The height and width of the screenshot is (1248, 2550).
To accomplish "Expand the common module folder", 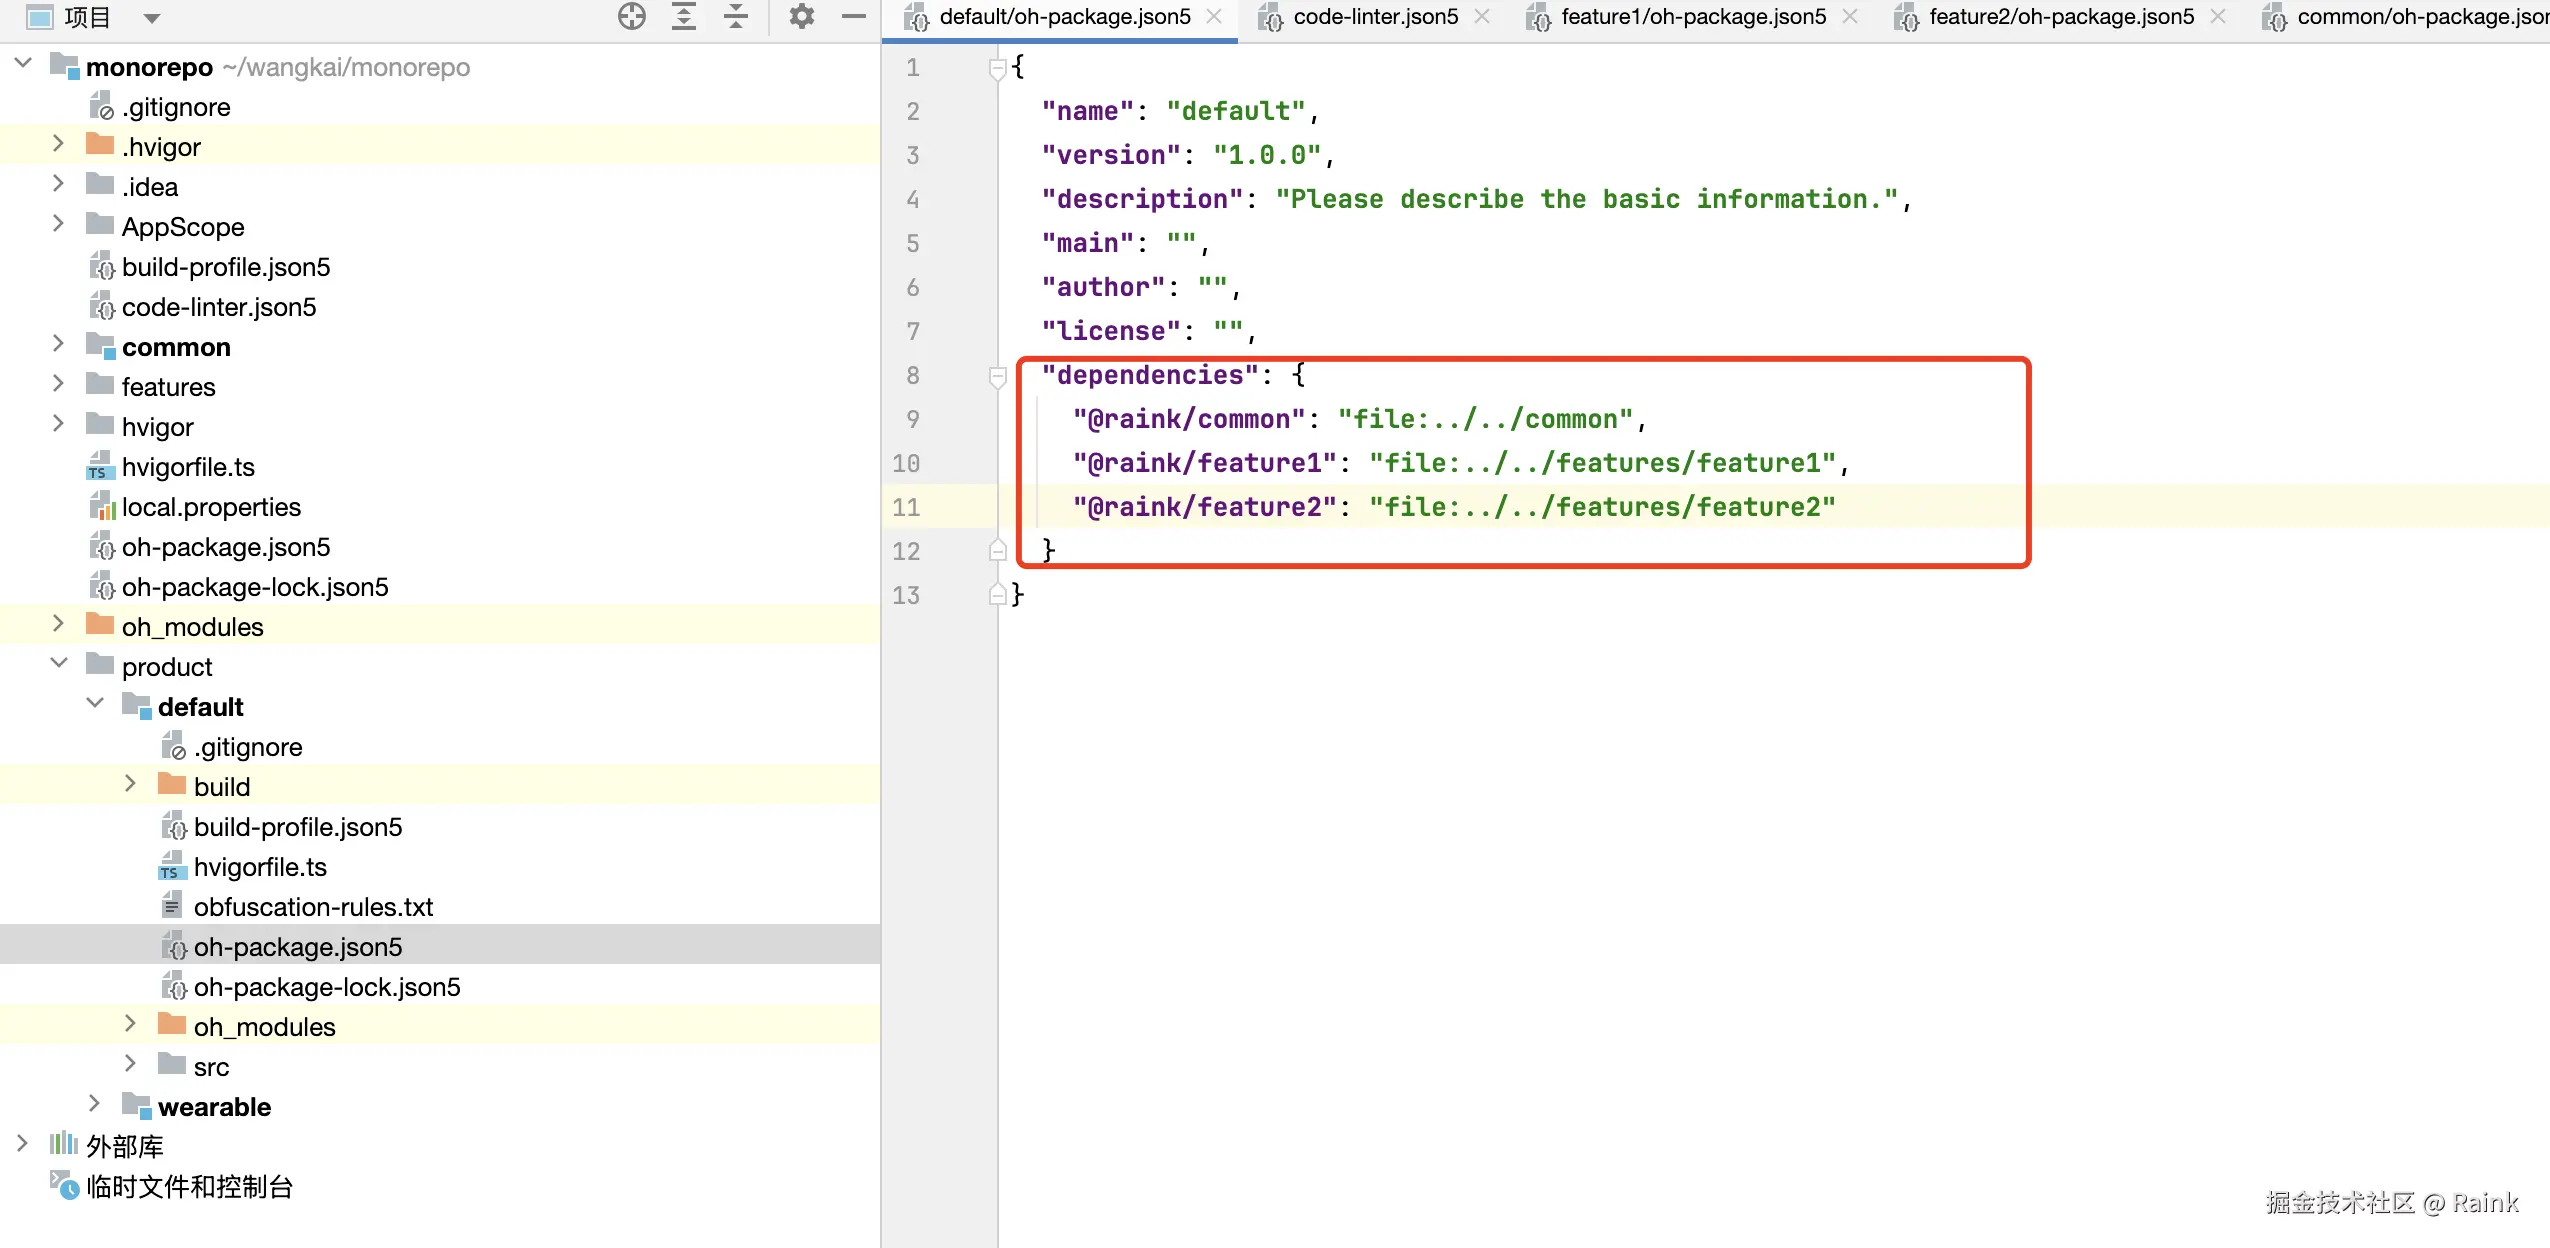I will 58,345.
